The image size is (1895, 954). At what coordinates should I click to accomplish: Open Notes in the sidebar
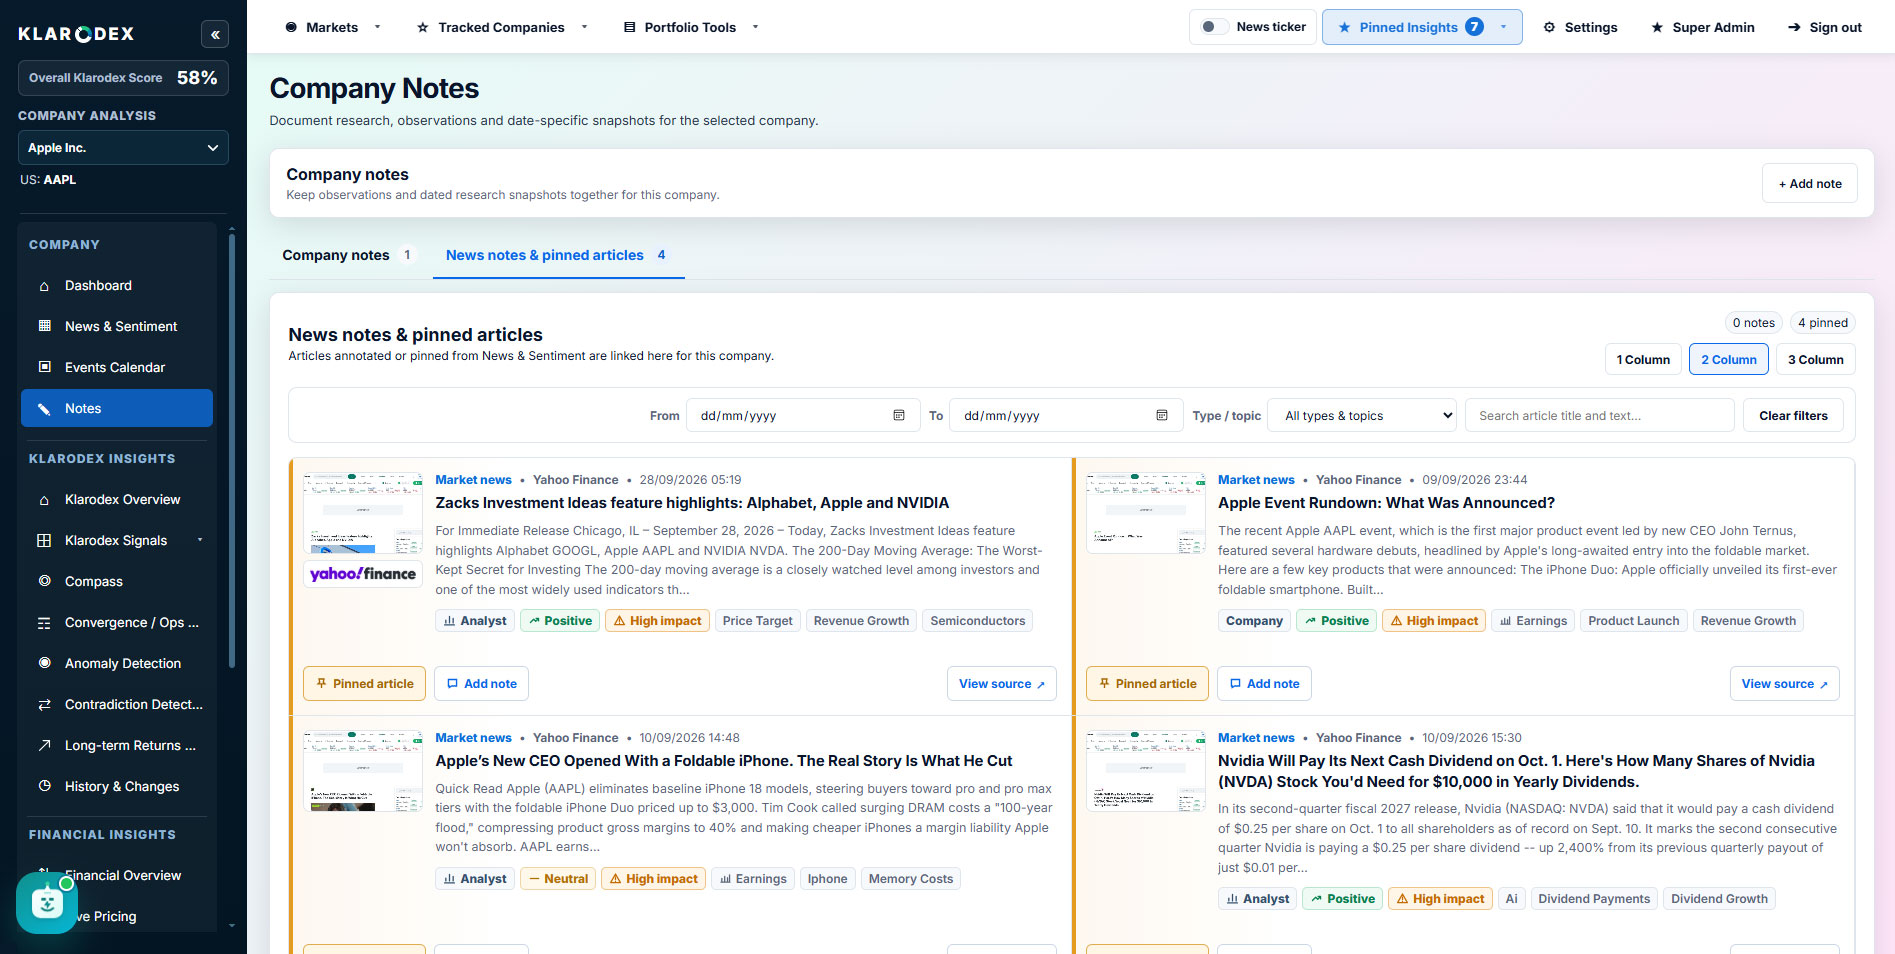117,408
